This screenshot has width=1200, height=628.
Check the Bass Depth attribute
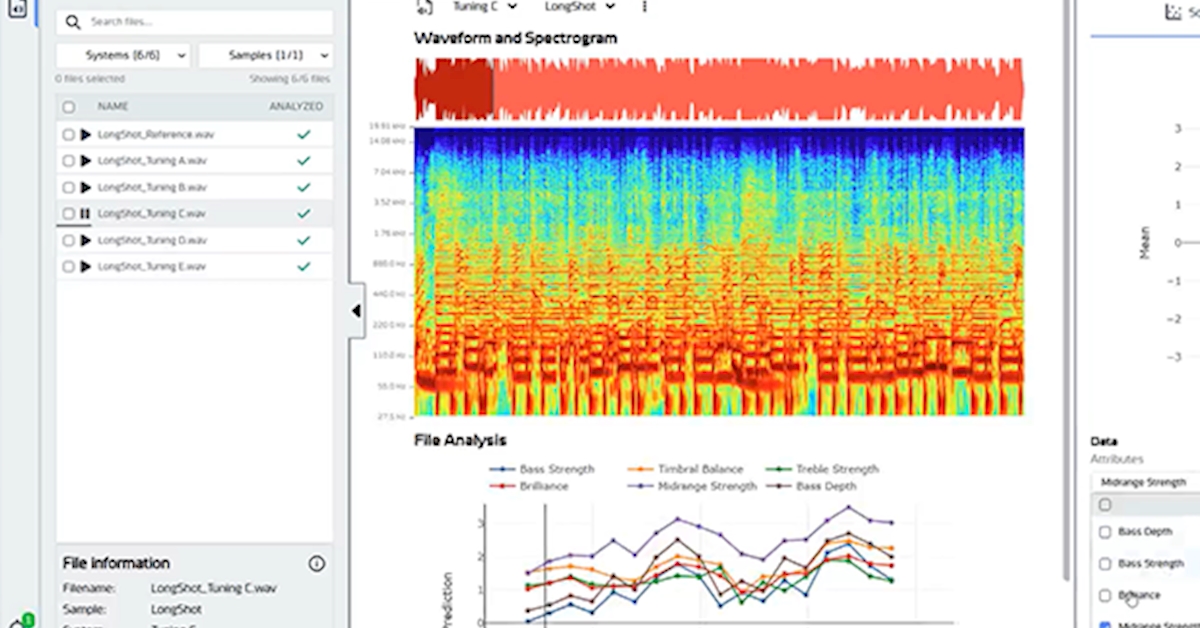(x=1104, y=531)
